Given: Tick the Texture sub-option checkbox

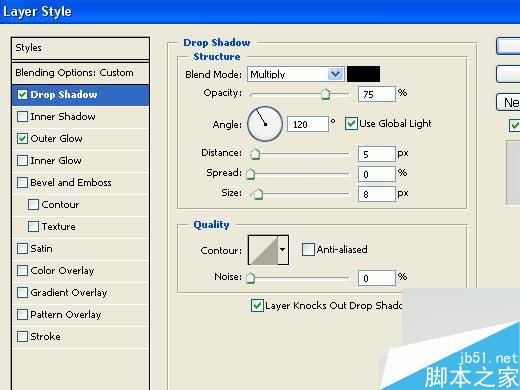Looking at the screenshot, I should (33, 227).
